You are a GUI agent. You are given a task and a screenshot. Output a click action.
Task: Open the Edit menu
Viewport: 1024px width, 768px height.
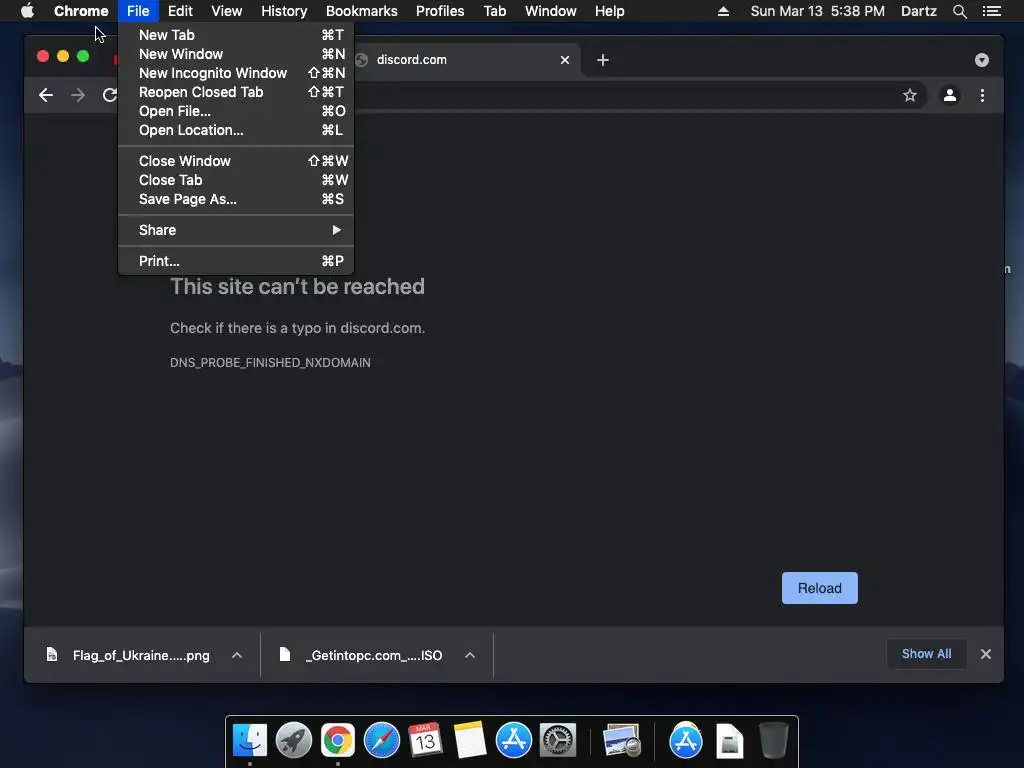point(180,11)
